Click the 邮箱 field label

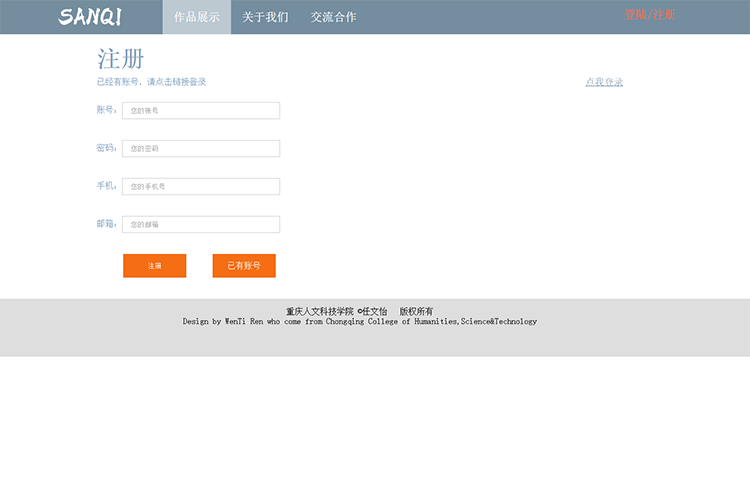pyautogui.click(x=106, y=224)
